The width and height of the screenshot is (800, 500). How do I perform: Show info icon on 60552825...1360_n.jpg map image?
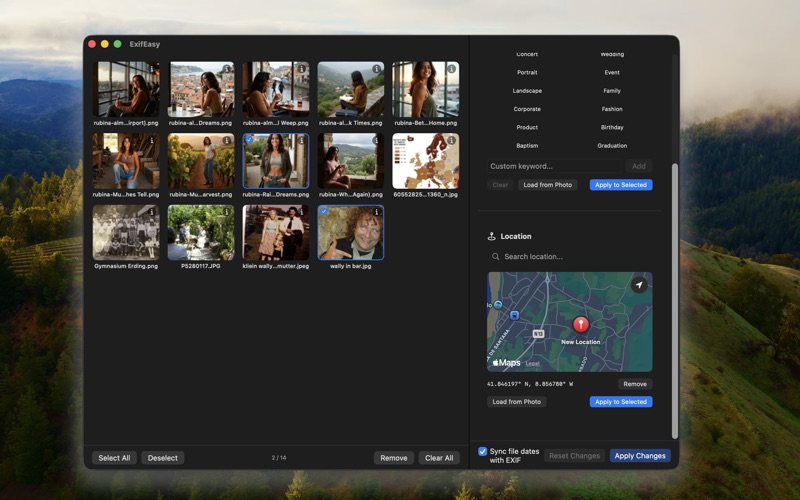(x=452, y=140)
